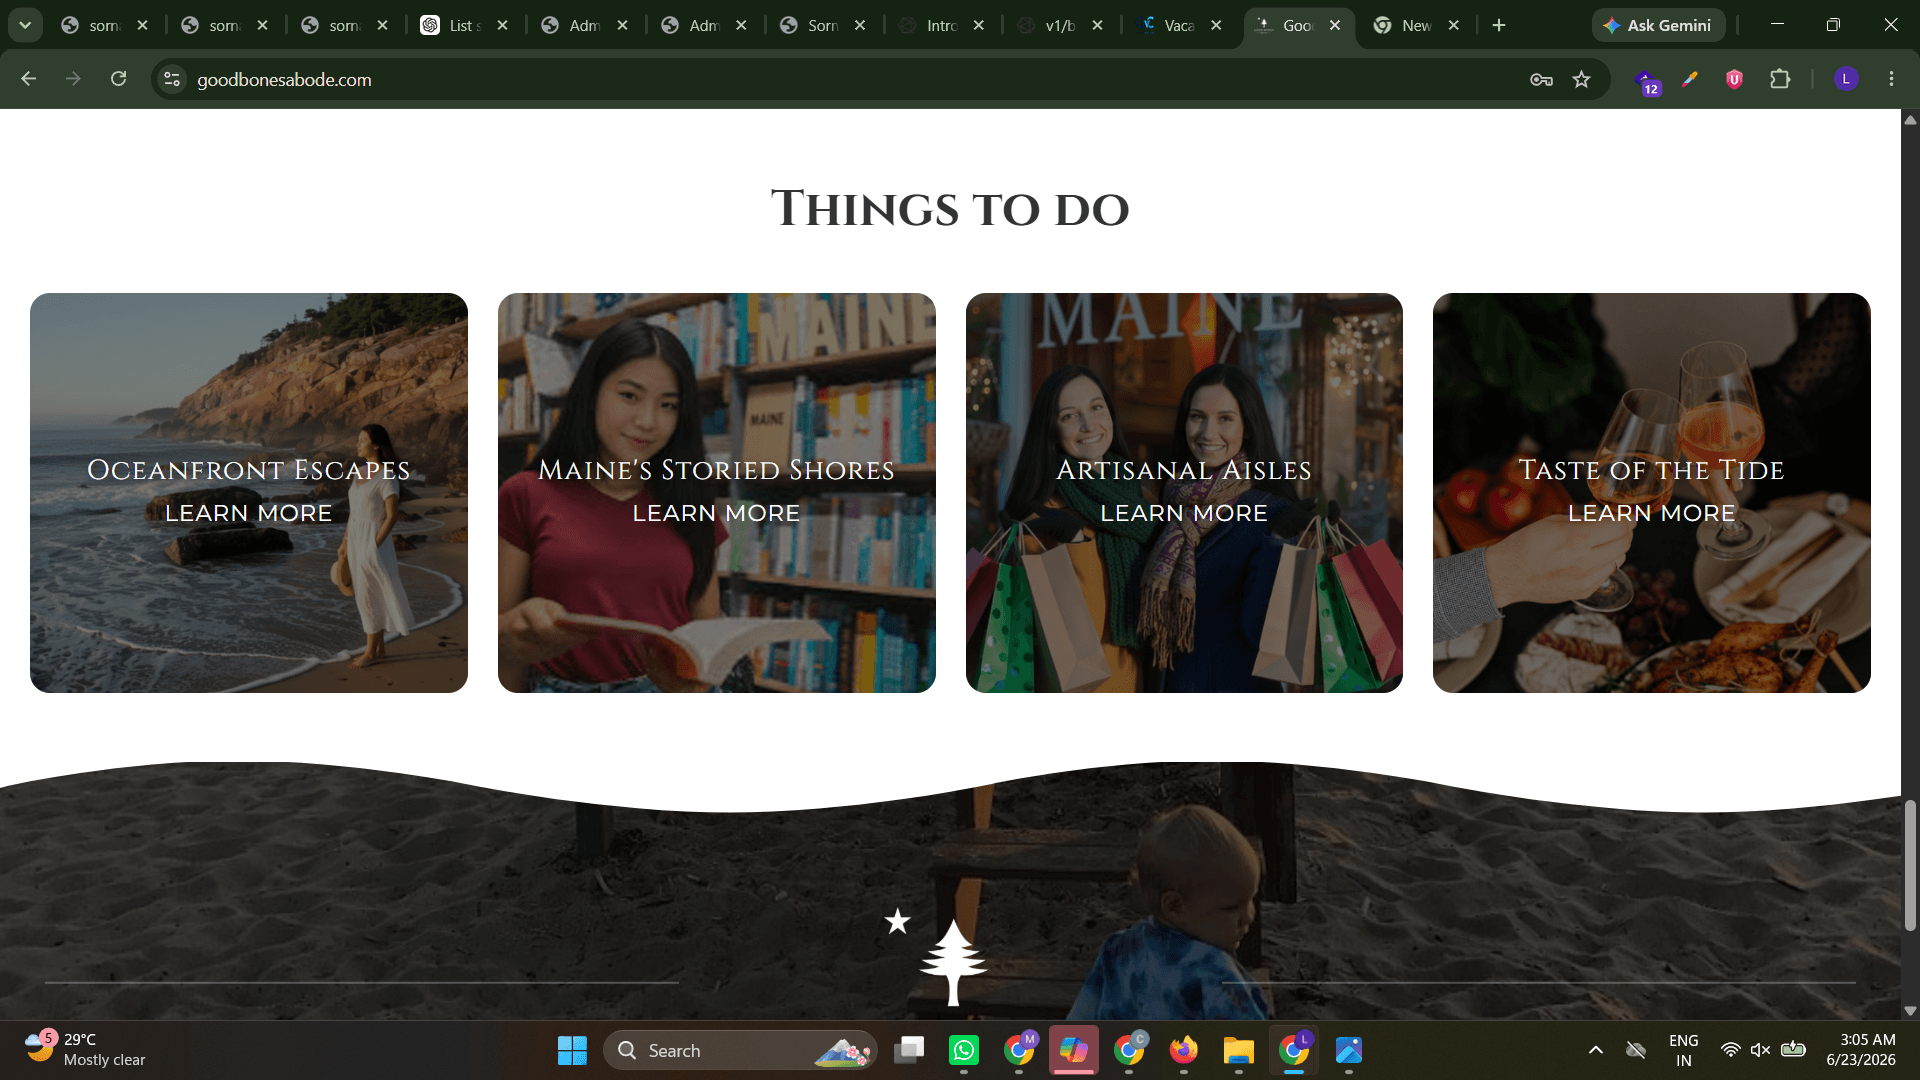Show hidden system tray icons
Viewport: 1920px width, 1080px height.
pyautogui.click(x=1596, y=1050)
